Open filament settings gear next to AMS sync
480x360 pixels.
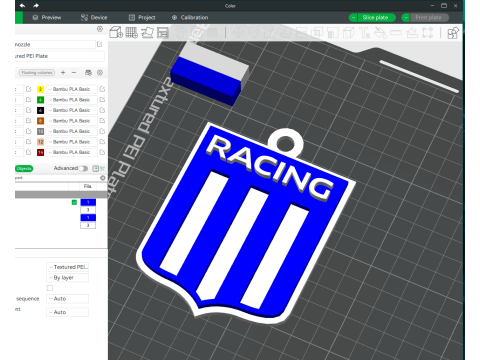tap(100, 72)
